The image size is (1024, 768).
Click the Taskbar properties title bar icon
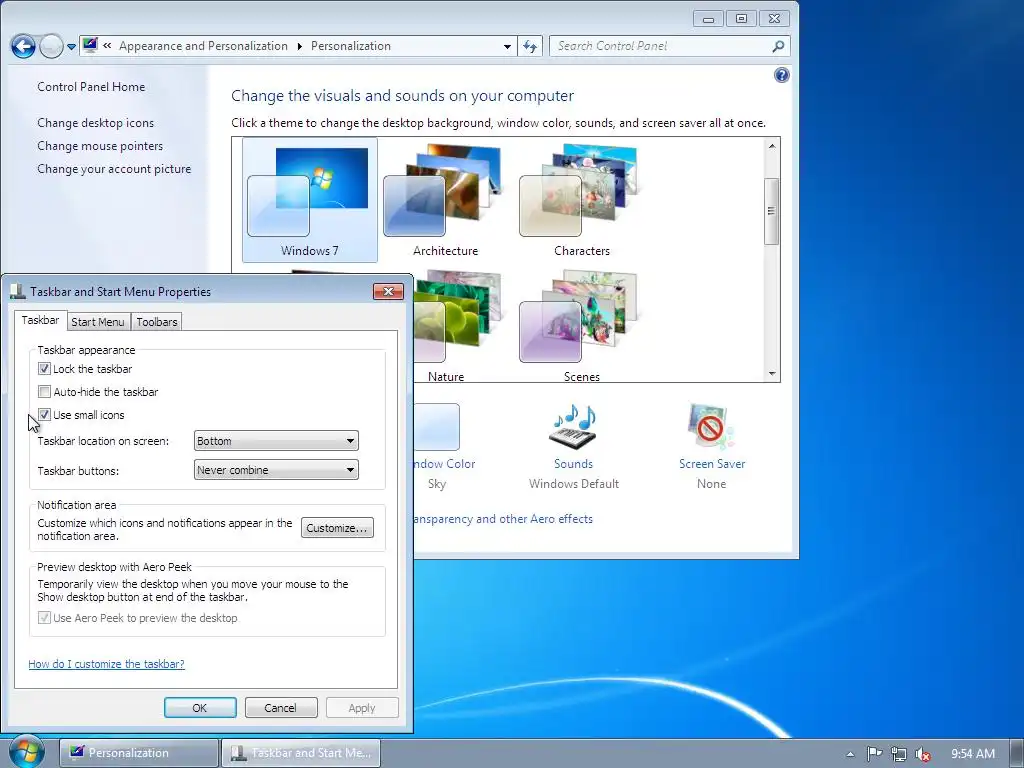coord(18,292)
